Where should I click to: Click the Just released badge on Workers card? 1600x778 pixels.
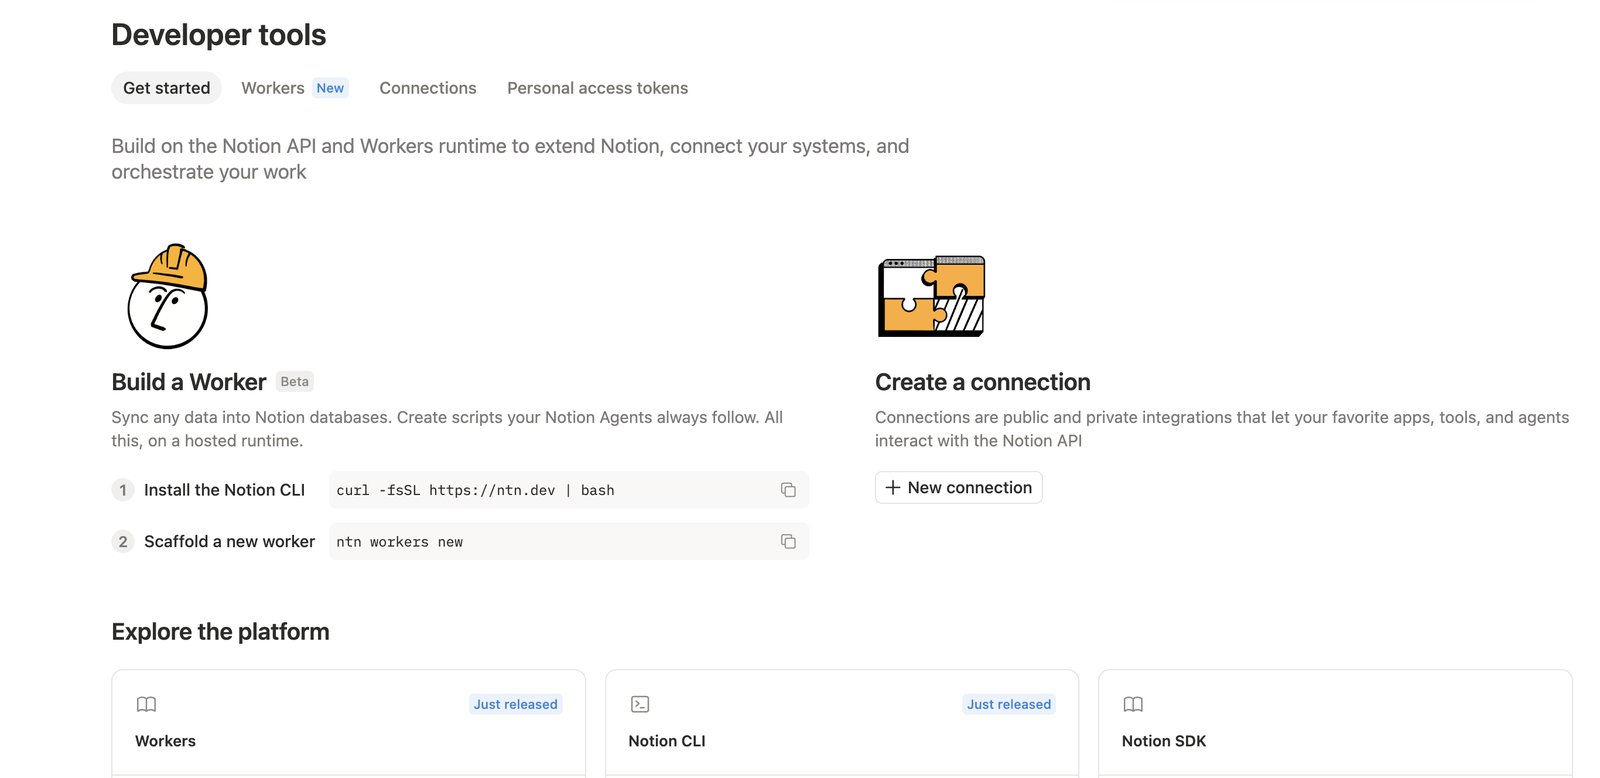(516, 704)
